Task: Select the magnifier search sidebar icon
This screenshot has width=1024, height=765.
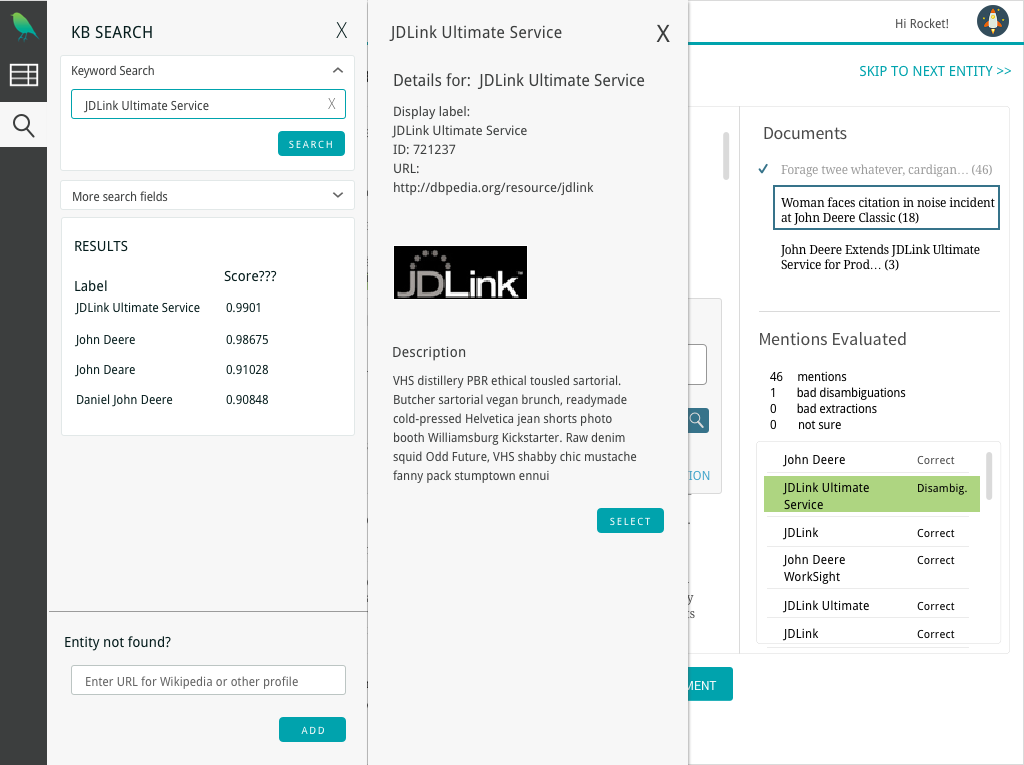Action: (x=24, y=125)
